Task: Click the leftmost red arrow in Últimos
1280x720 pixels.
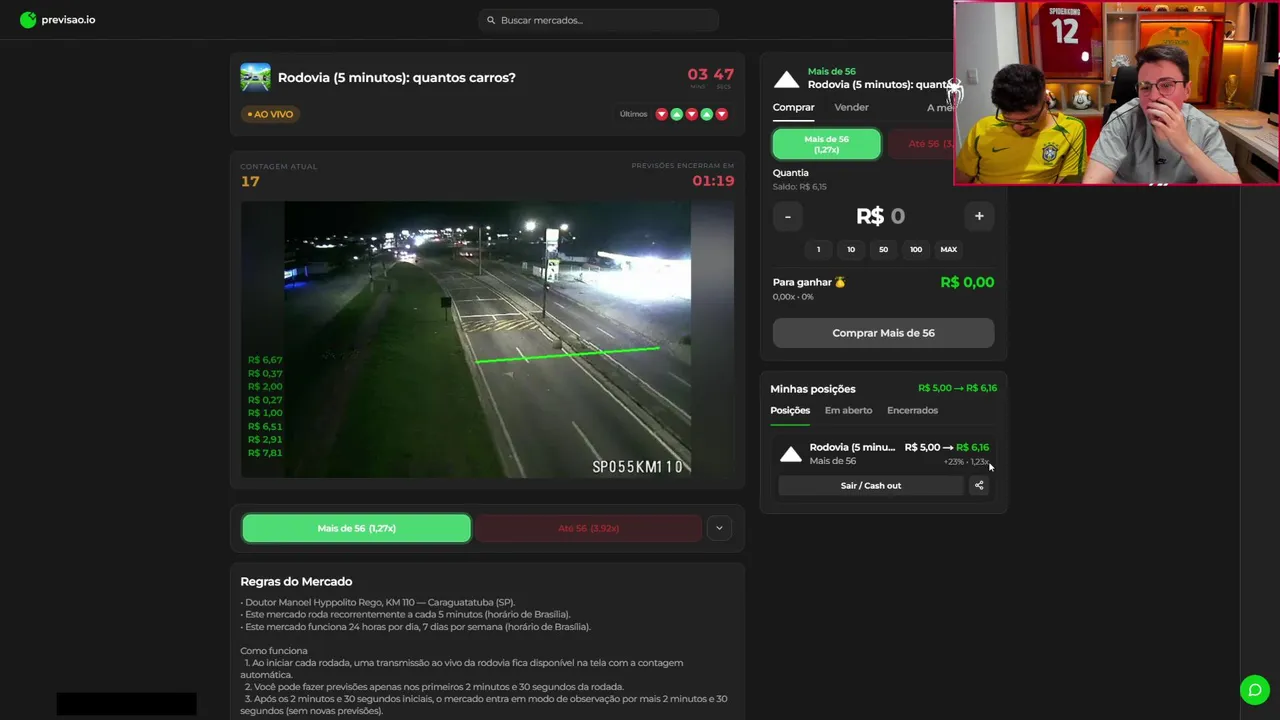Action: [661, 114]
